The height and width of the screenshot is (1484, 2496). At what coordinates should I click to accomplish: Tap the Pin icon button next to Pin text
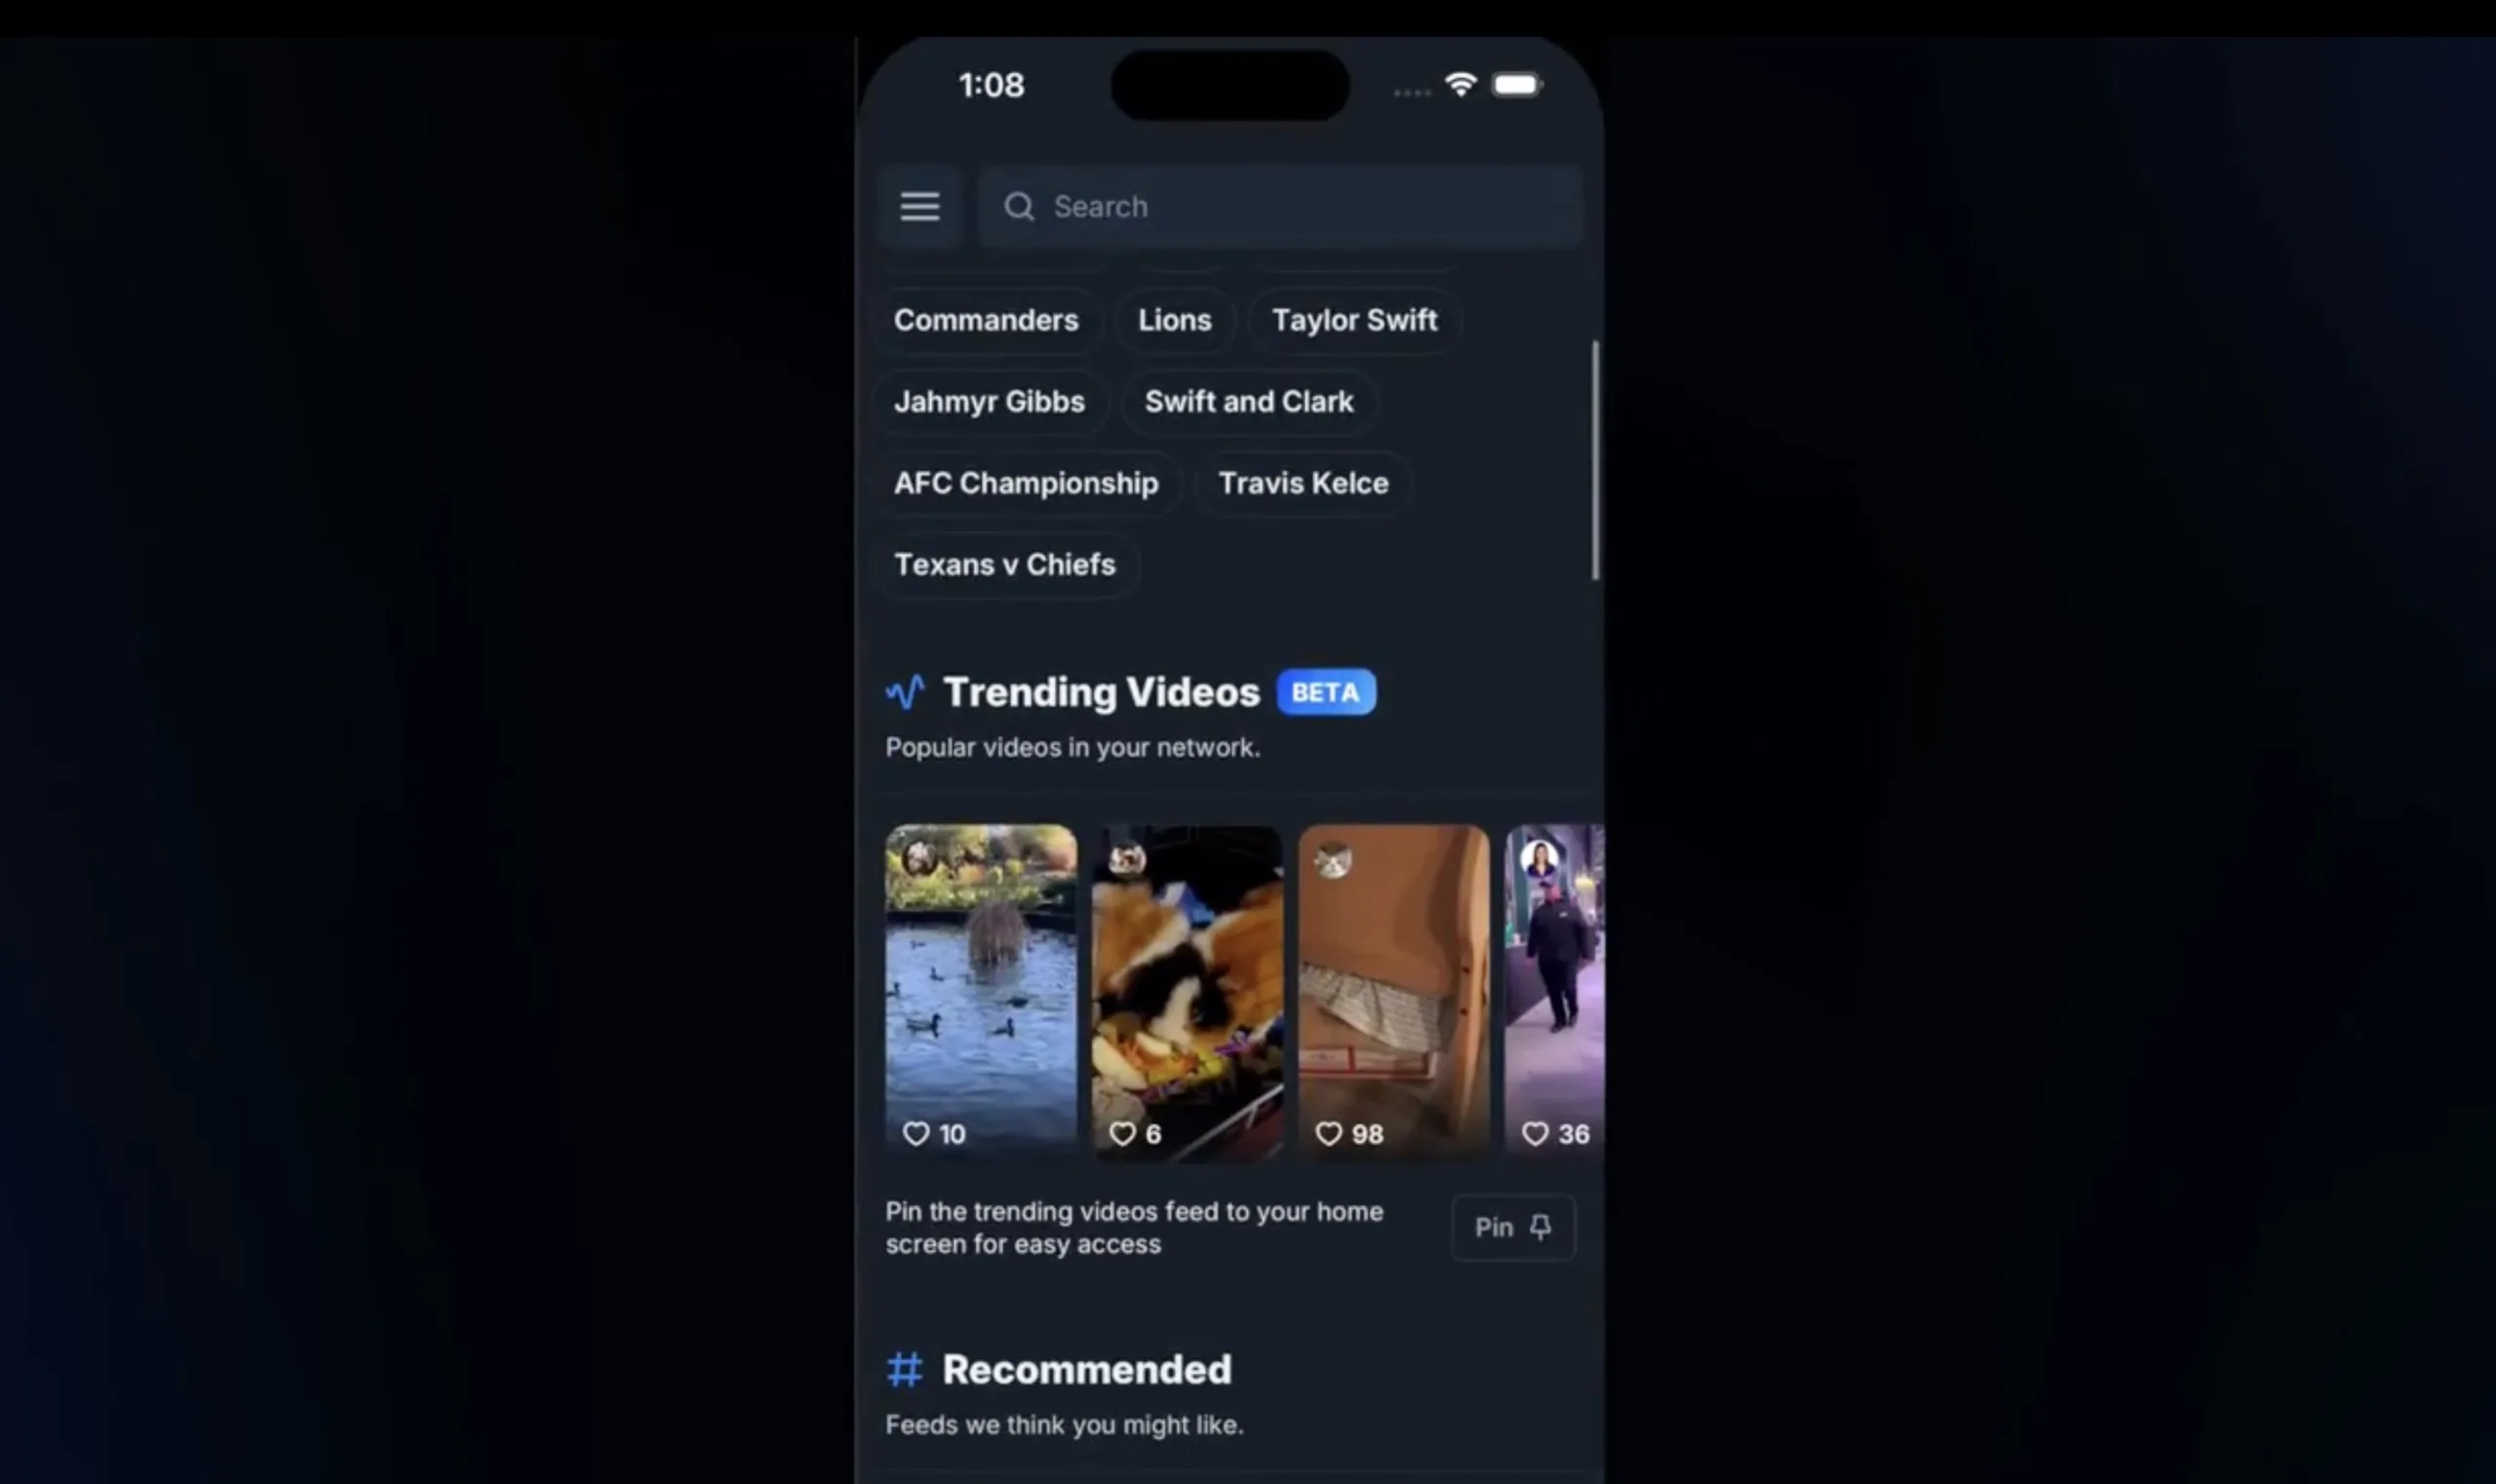(1540, 1226)
